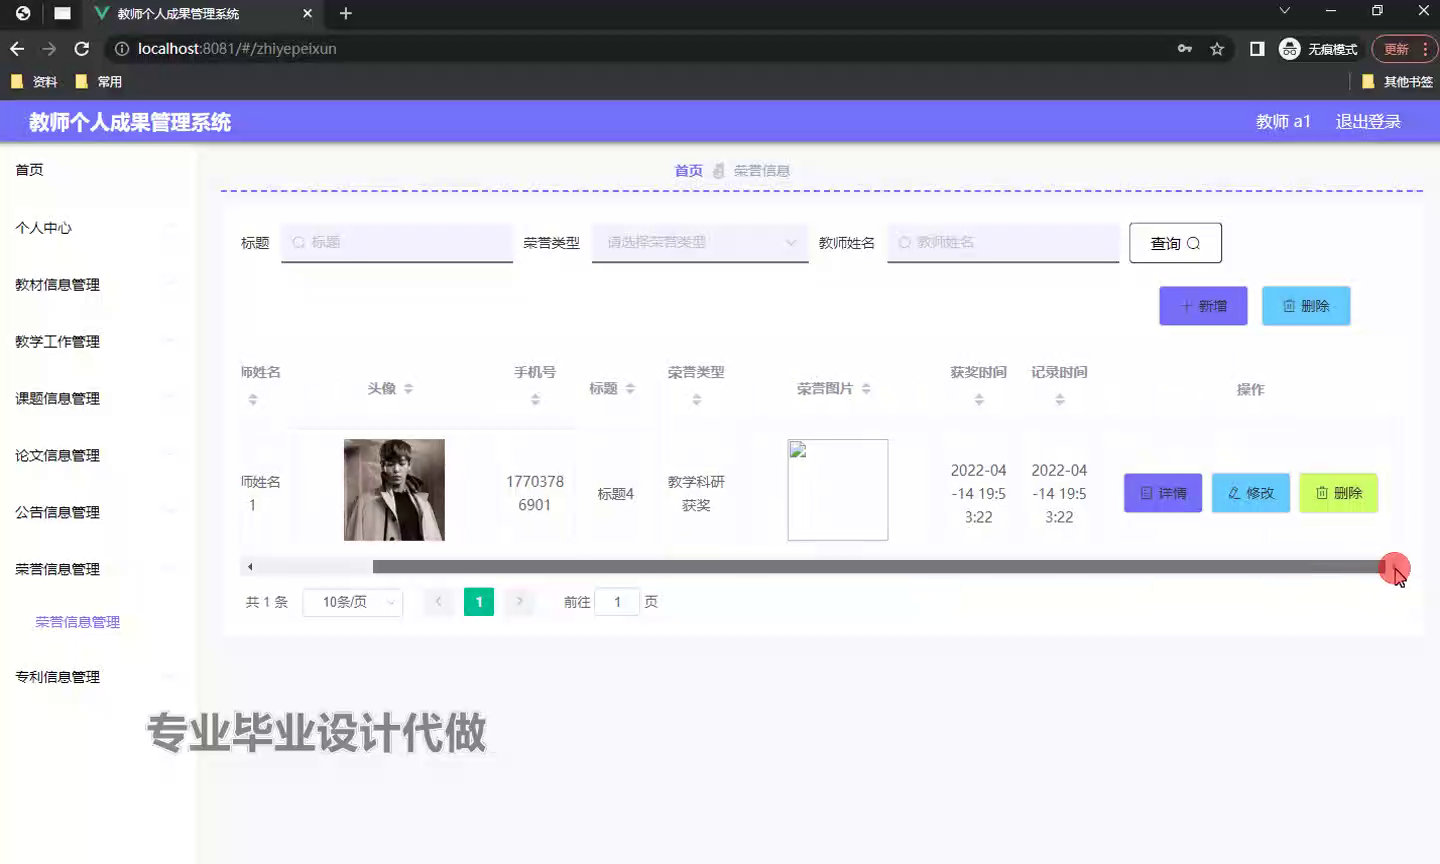This screenshot has height=864, width=1440.
Task: Expand the 专利信息管理 sidebar menu
Action: (x=98, y=677)
